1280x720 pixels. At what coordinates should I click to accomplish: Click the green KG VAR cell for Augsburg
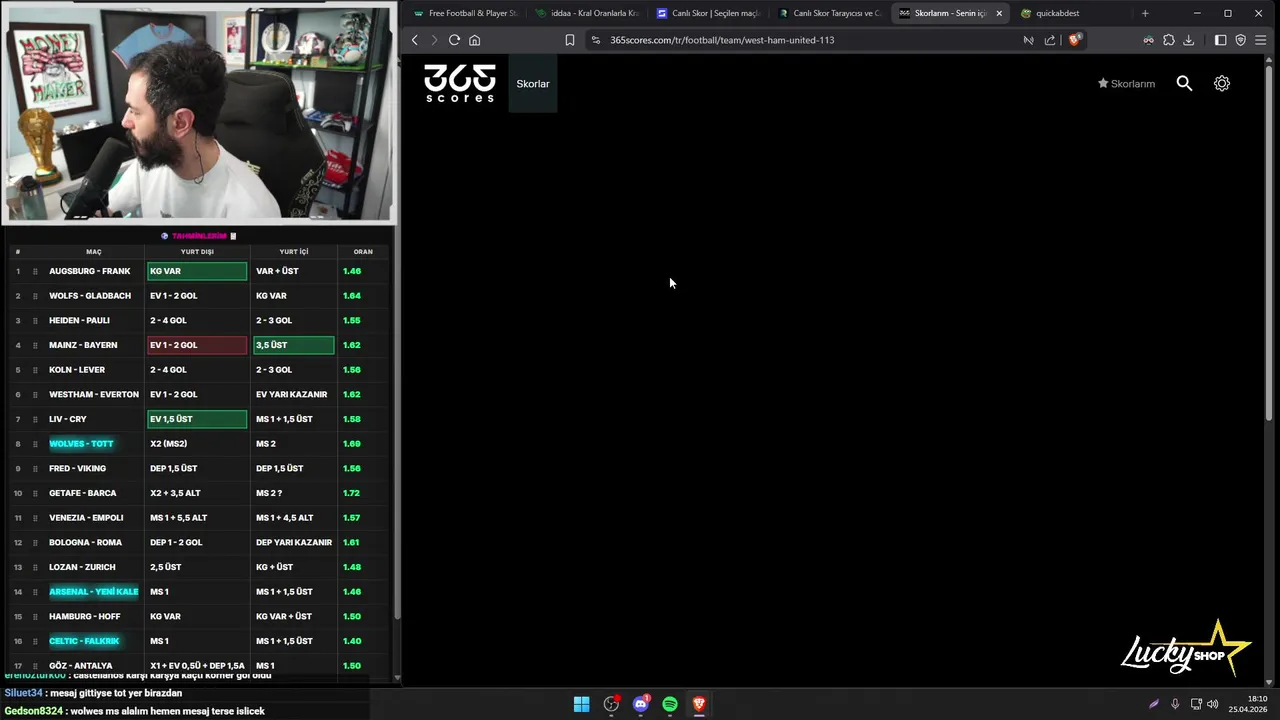point(197,271)
